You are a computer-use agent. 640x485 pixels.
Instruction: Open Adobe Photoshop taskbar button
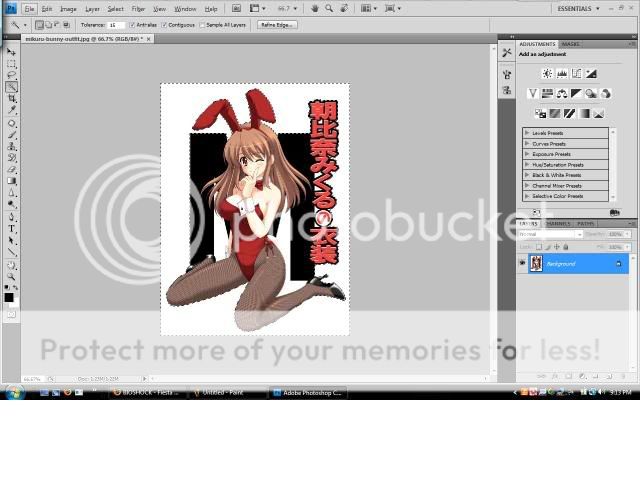pyautogui.click(x=308, y=393)
